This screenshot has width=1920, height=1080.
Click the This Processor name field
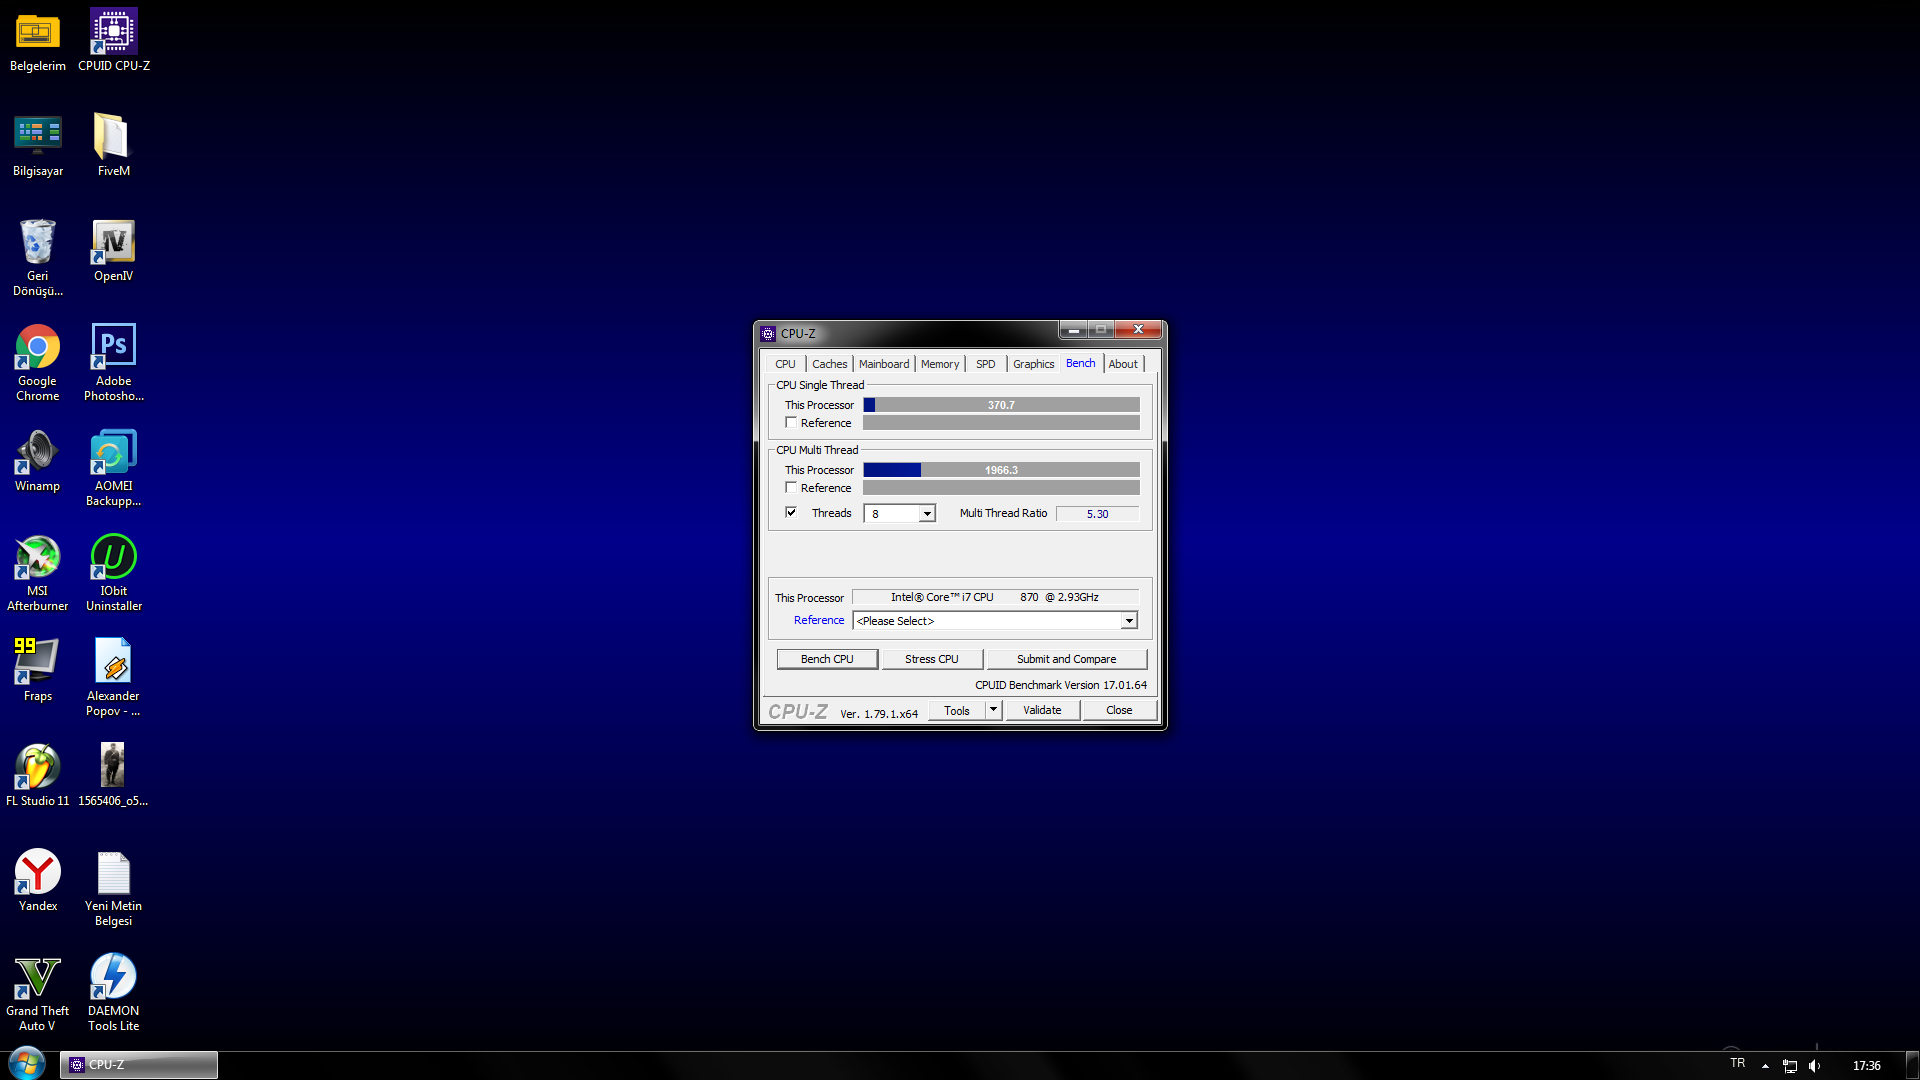(x=995, y=597)
